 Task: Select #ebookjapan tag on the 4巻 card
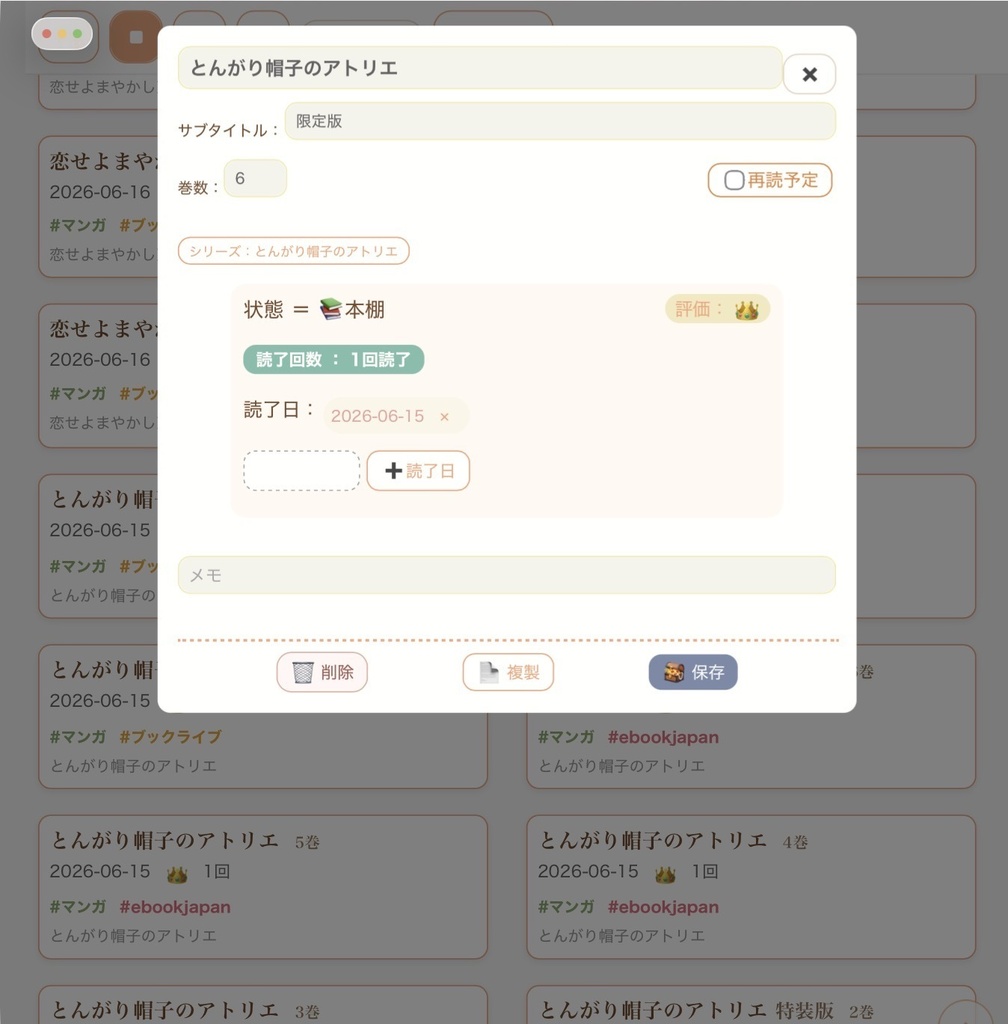663,907
